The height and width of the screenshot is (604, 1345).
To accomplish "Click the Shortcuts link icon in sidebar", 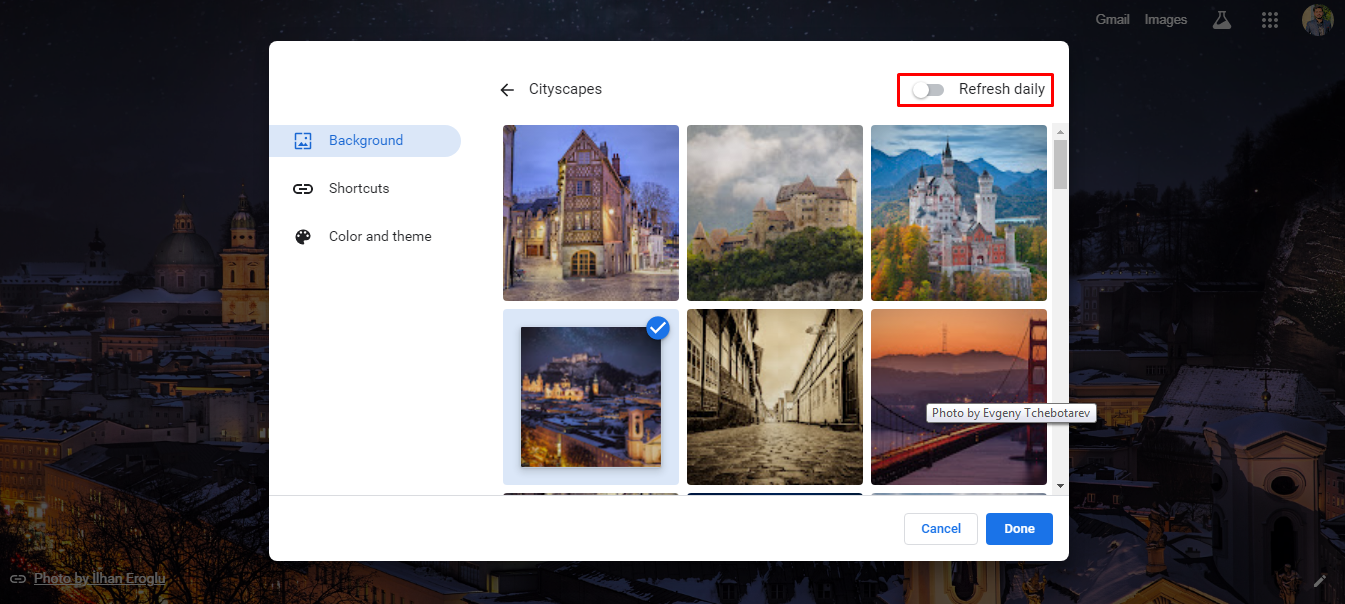I will coord(303,189).
